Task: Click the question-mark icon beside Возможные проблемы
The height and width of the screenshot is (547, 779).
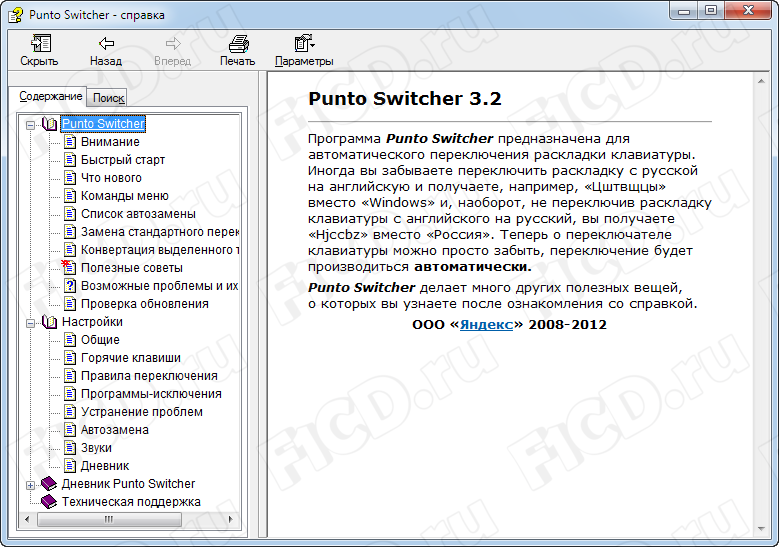Action: (70, 286)
